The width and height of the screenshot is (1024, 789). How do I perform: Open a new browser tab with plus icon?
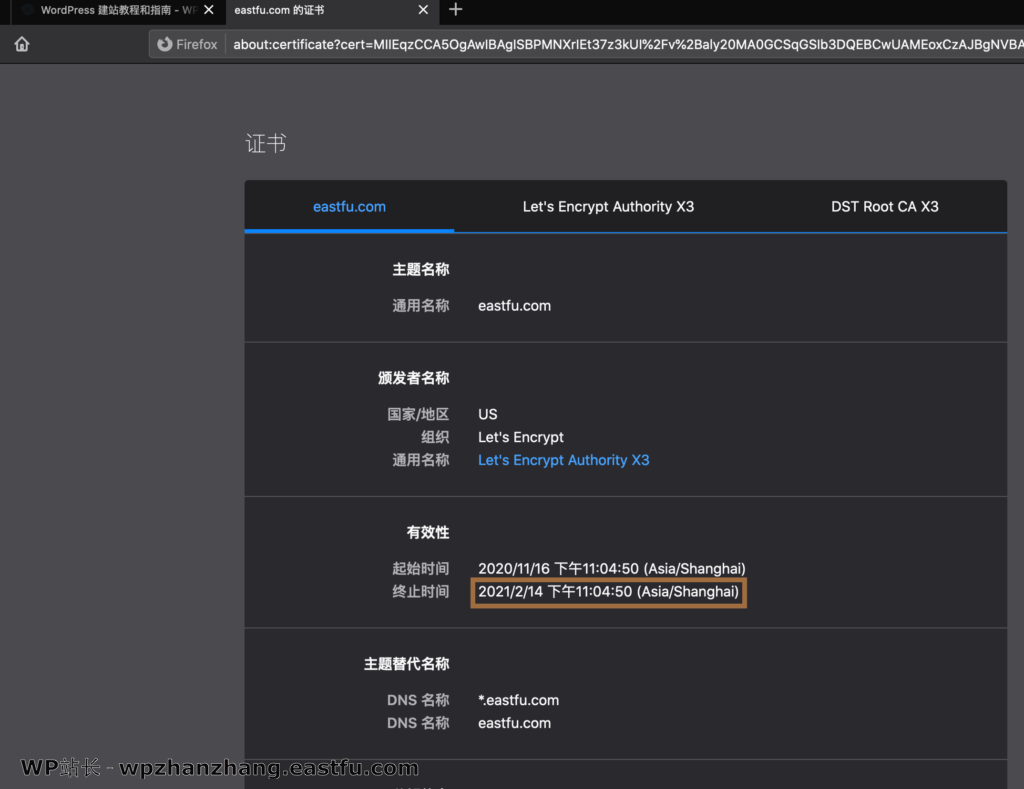click(x=456, y=10)
